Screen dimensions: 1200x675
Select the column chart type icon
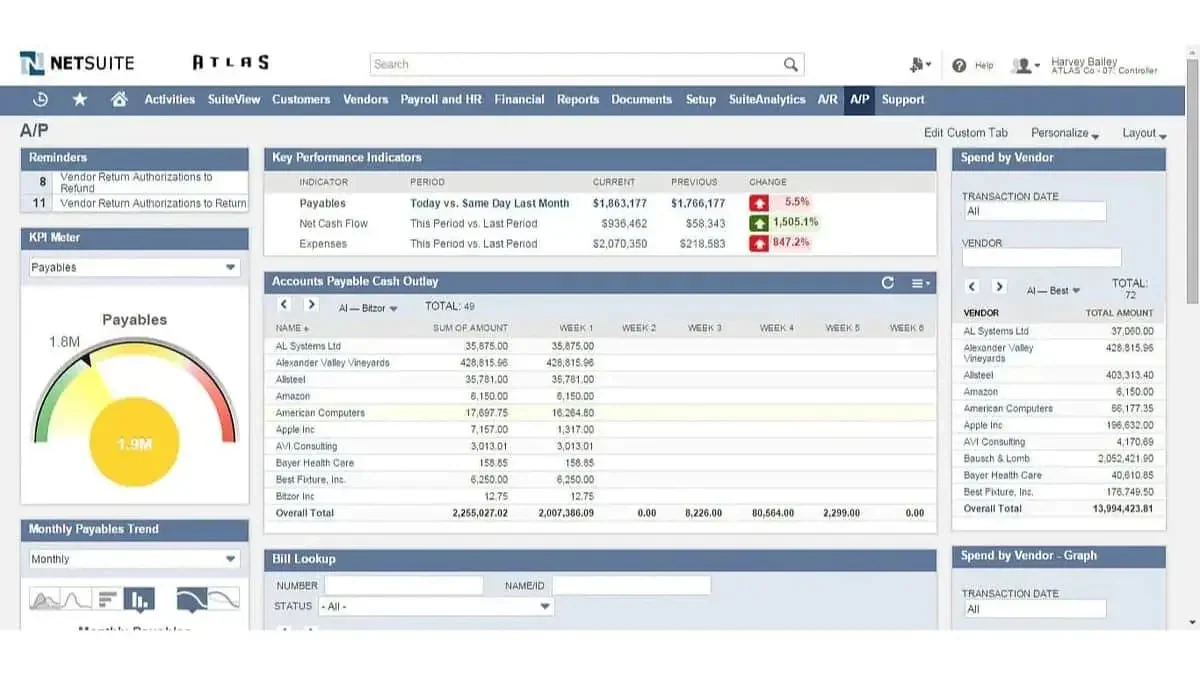pos(139,600)
